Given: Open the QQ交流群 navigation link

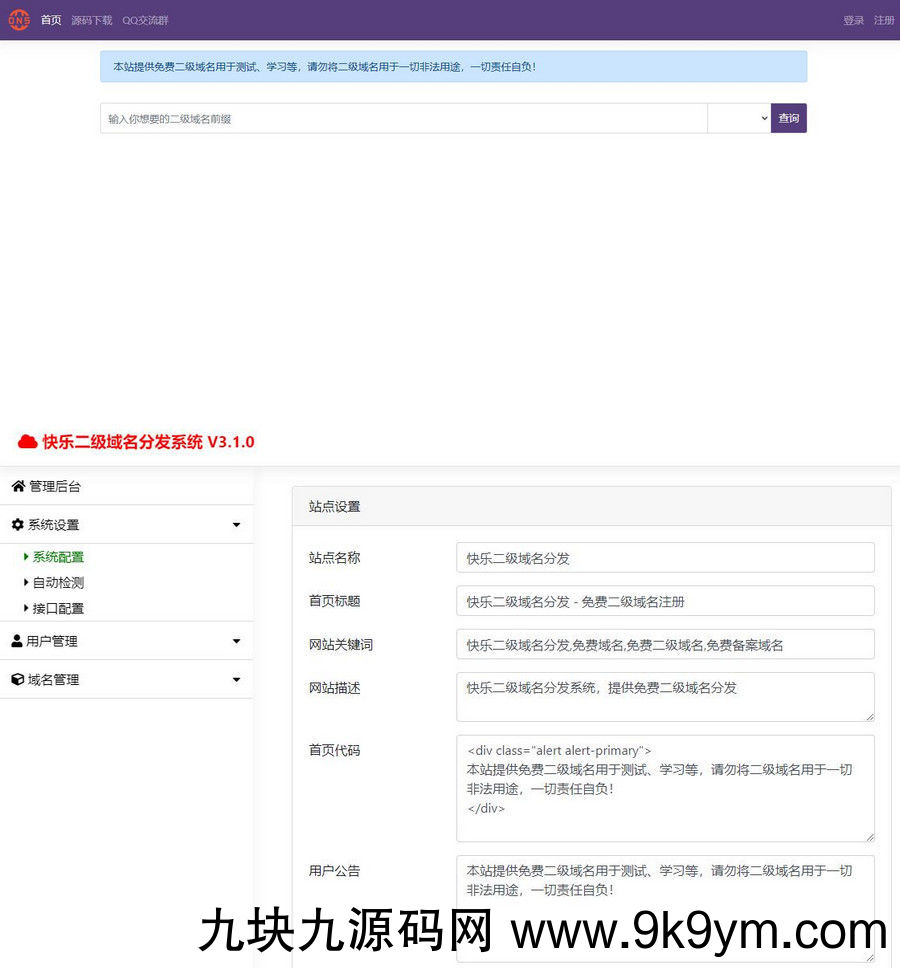Looking at the screenshot, I should pyautogui.click(x=145, y=20).
